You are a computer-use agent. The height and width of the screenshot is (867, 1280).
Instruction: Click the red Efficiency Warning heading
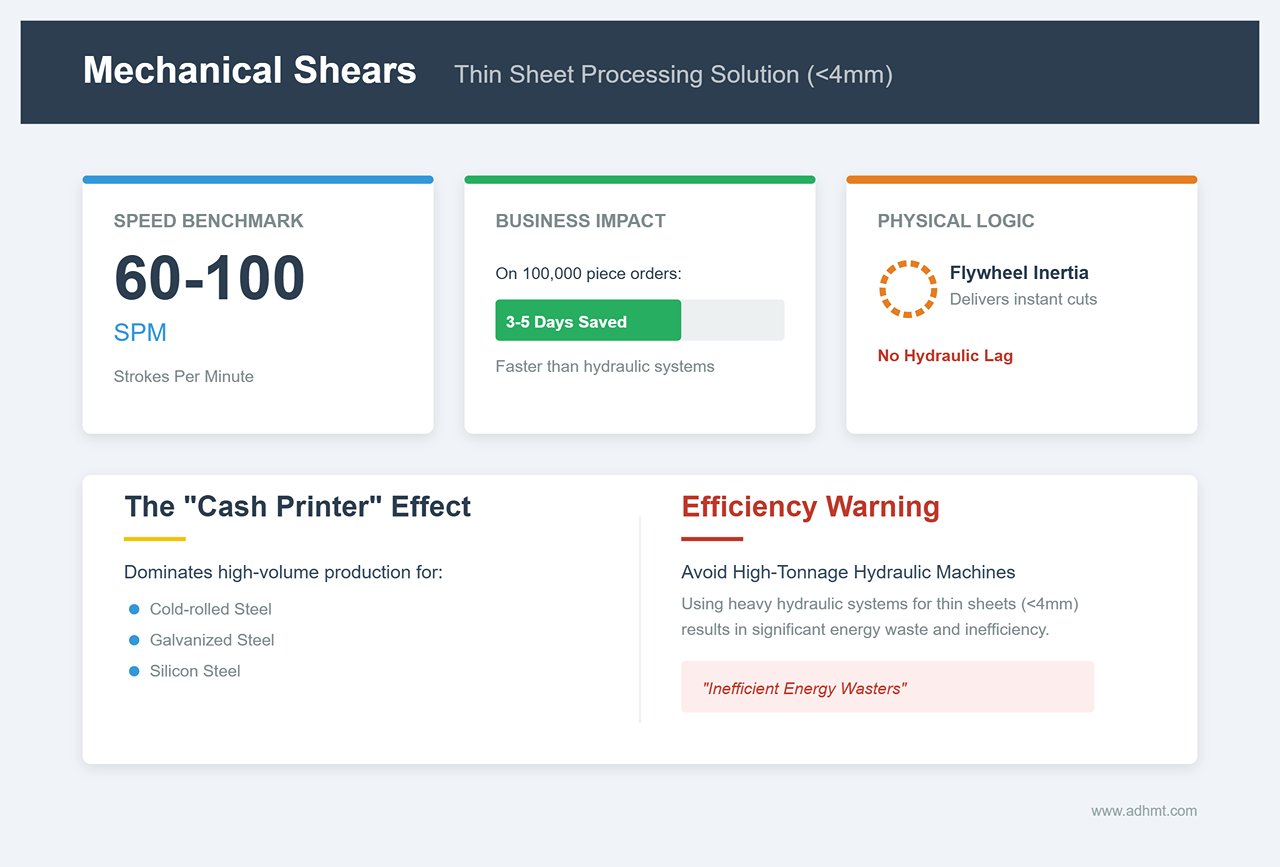(x=810, y=507)
